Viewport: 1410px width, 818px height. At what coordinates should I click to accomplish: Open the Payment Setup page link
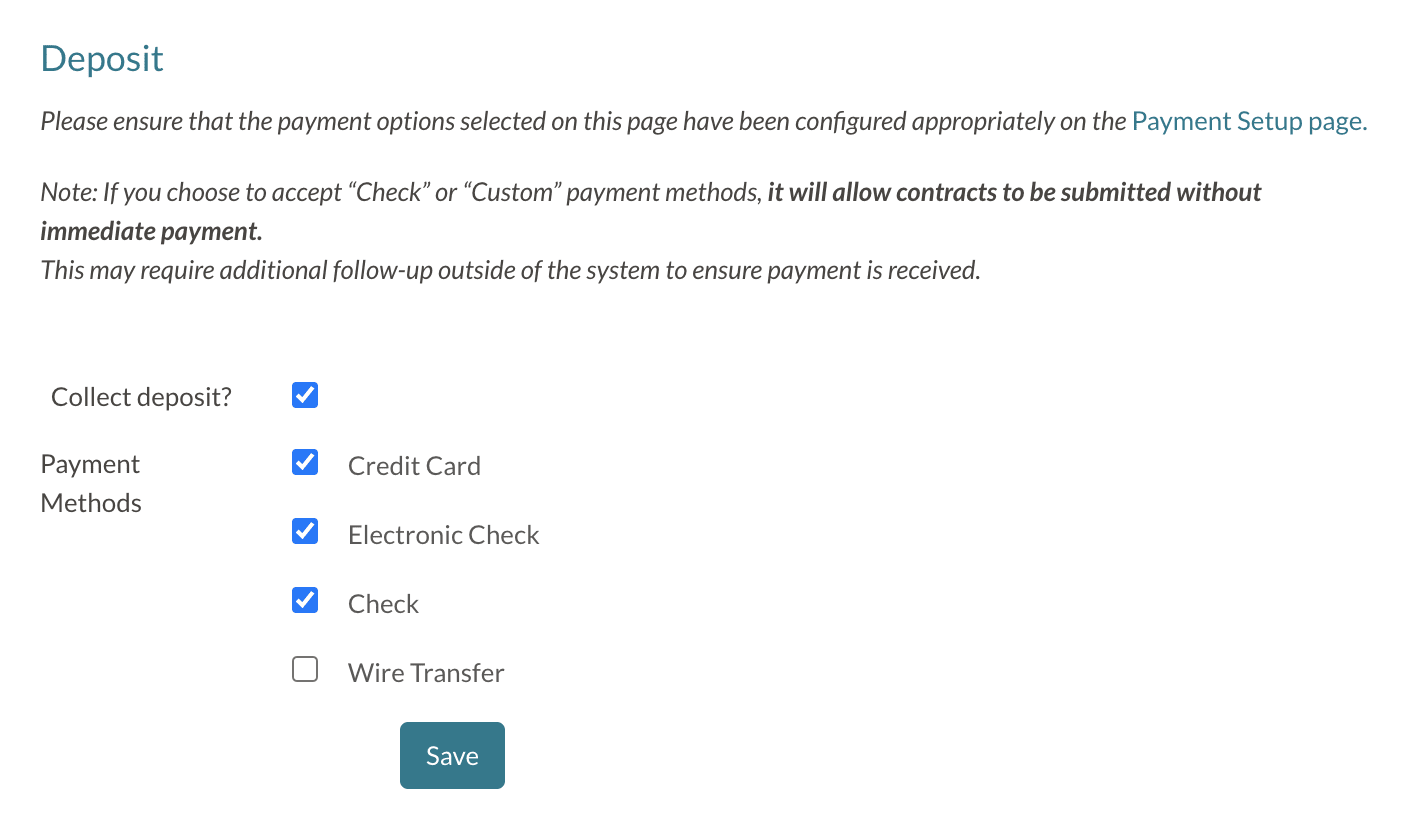coord(1249,122)
